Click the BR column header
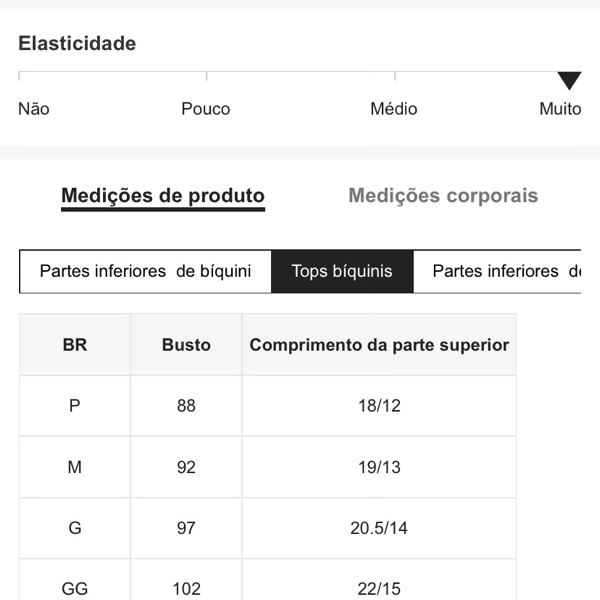Screen dimensions: 600x600 coord(75,345)
